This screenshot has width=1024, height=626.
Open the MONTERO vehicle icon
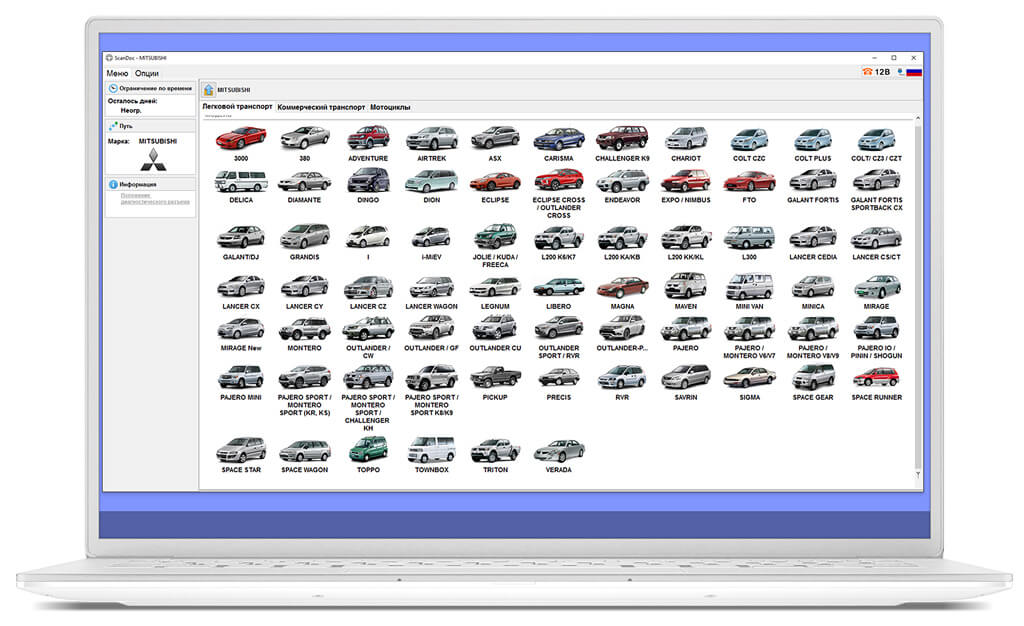coord(305,328)
